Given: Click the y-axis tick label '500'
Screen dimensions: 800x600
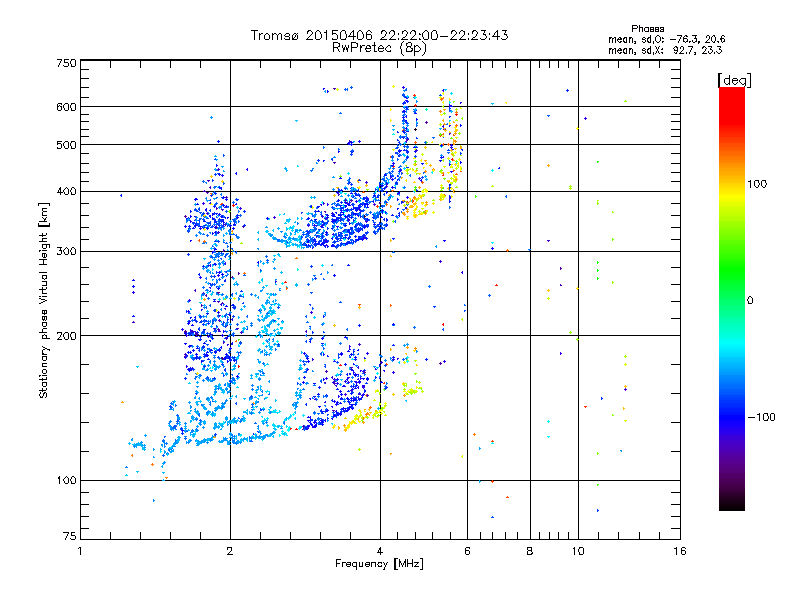Looking at the screenshot, I should tap(67, 145).
